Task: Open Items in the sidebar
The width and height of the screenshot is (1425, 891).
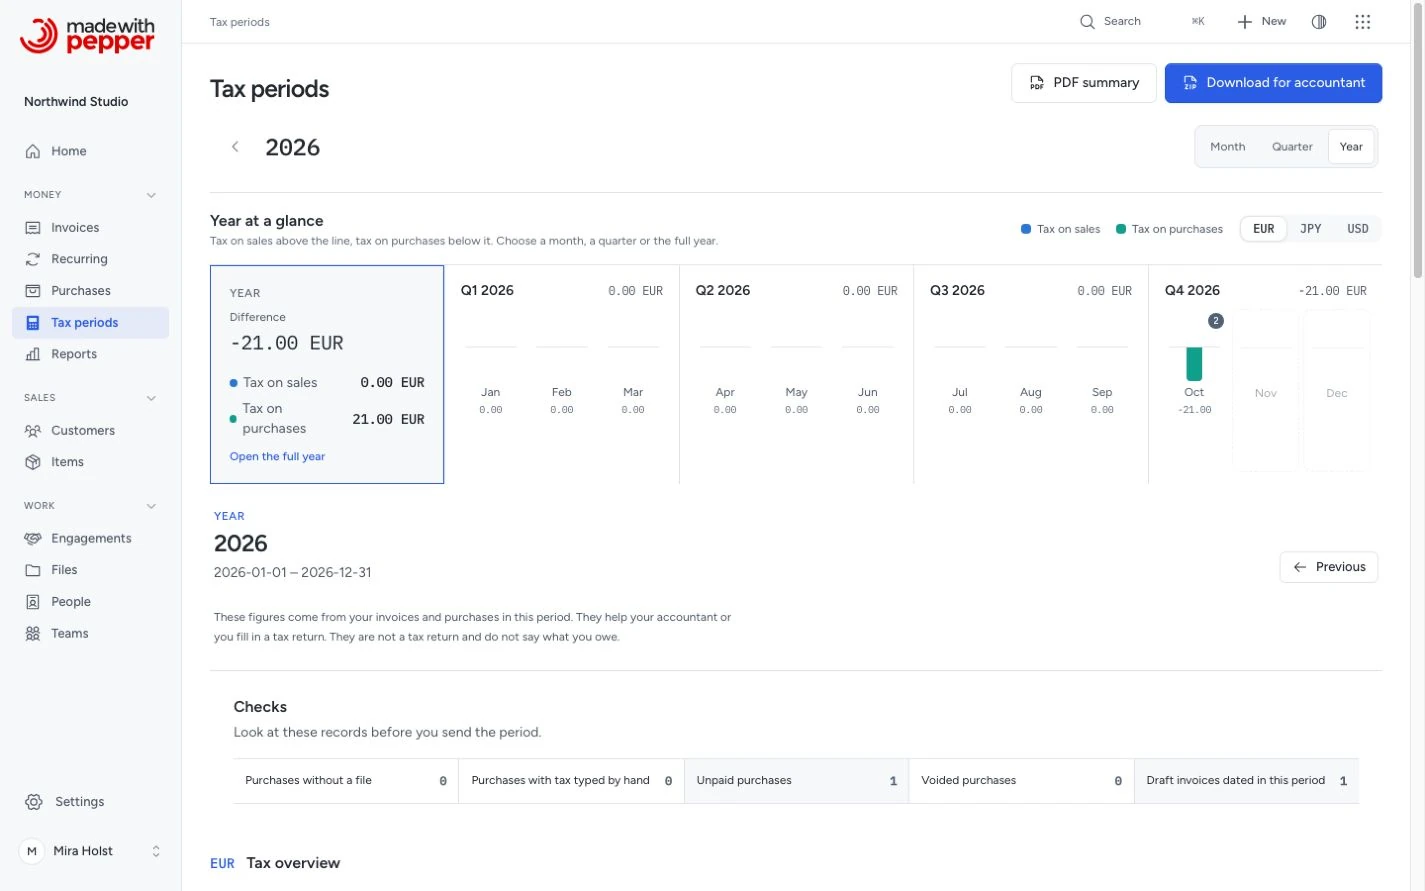Action: coord(90,462)
